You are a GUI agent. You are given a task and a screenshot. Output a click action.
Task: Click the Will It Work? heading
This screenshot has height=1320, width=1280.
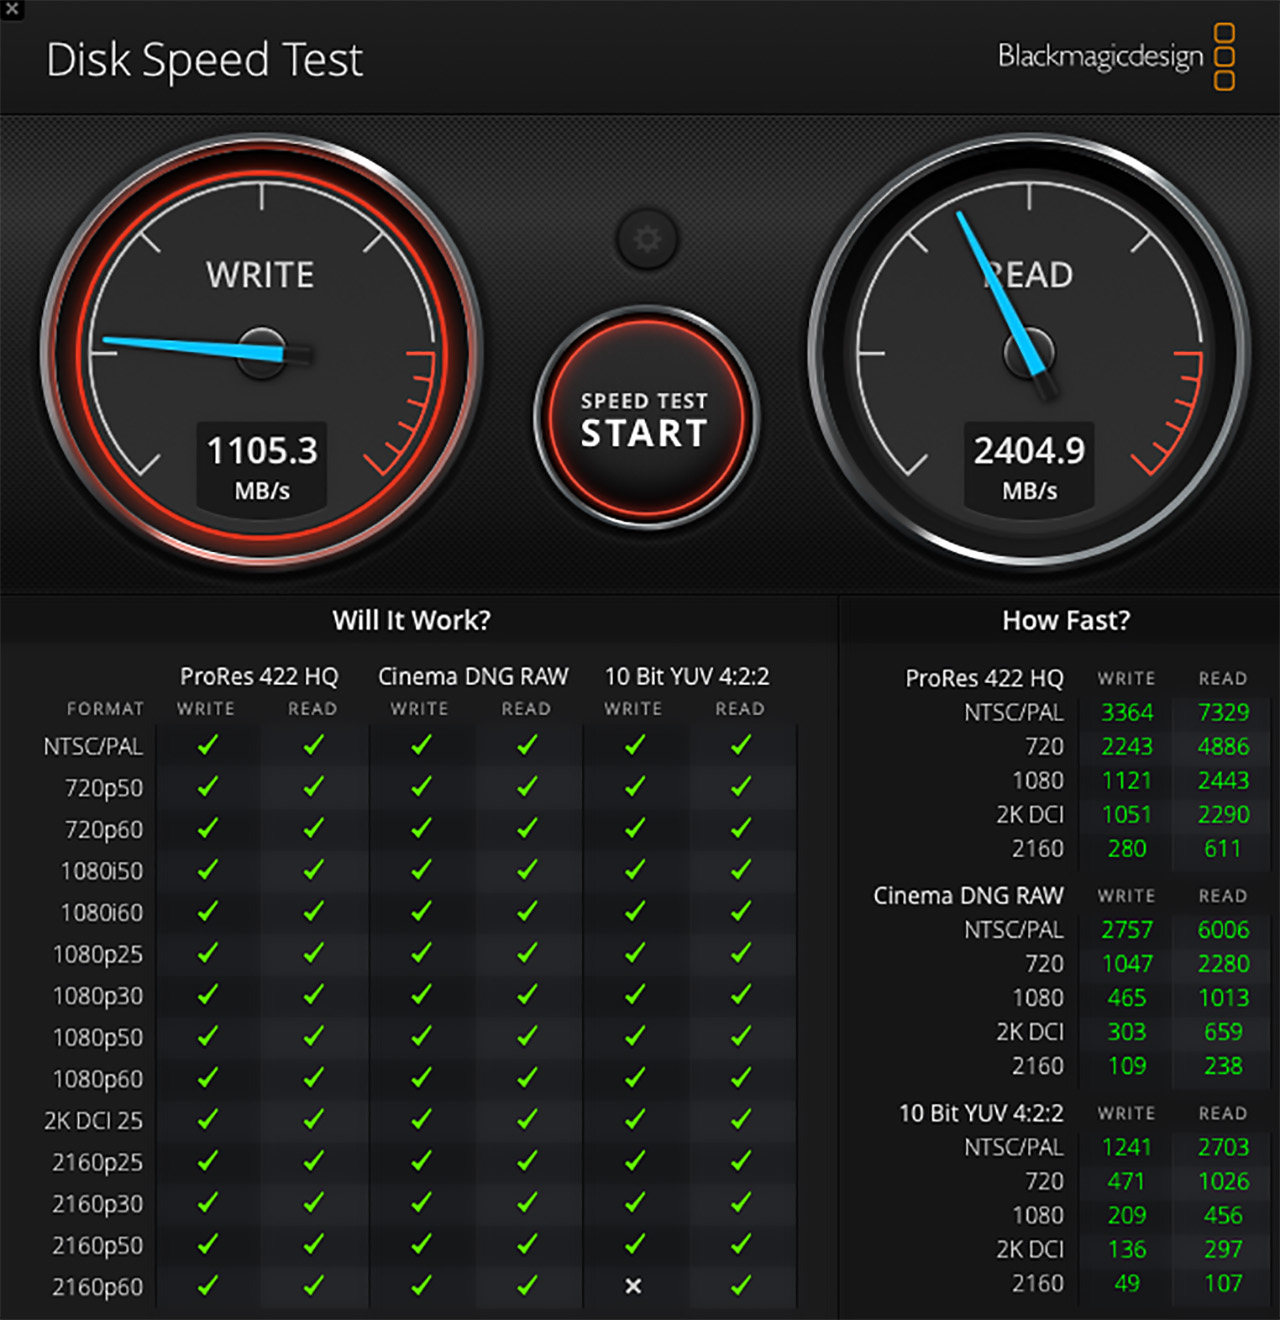(412, 620)
